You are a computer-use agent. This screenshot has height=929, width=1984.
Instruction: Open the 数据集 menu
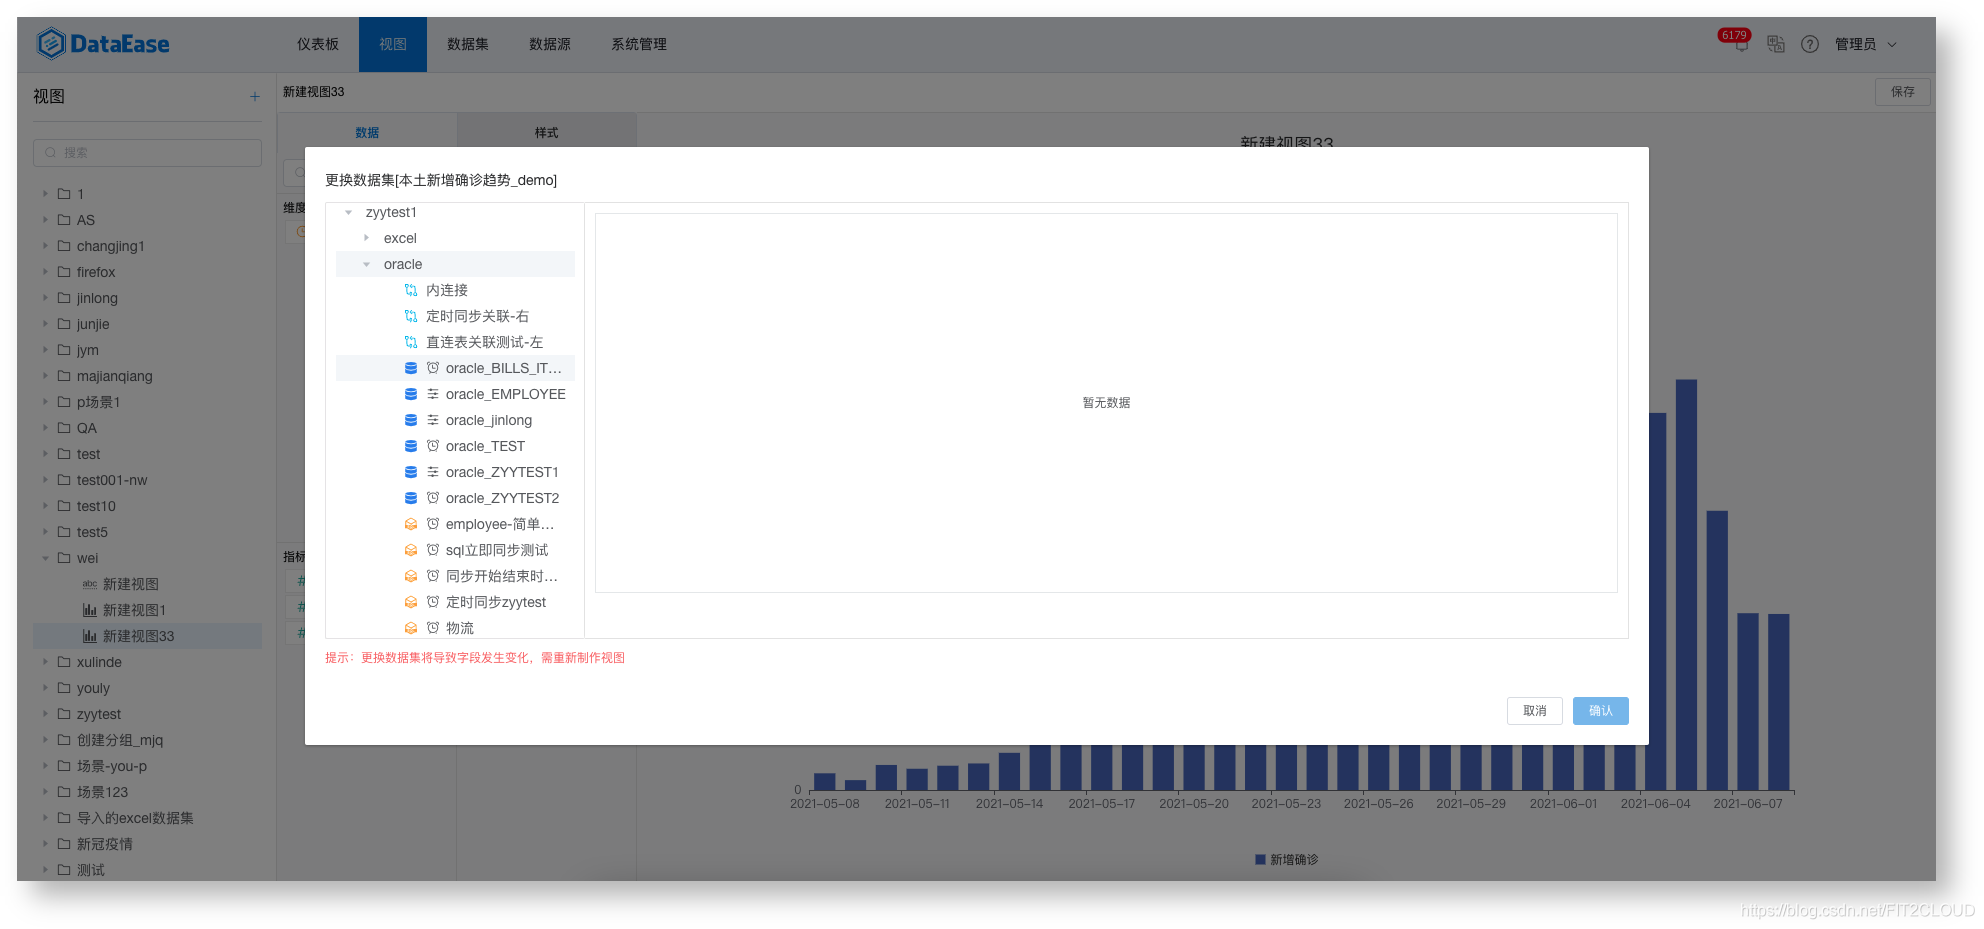468,44
